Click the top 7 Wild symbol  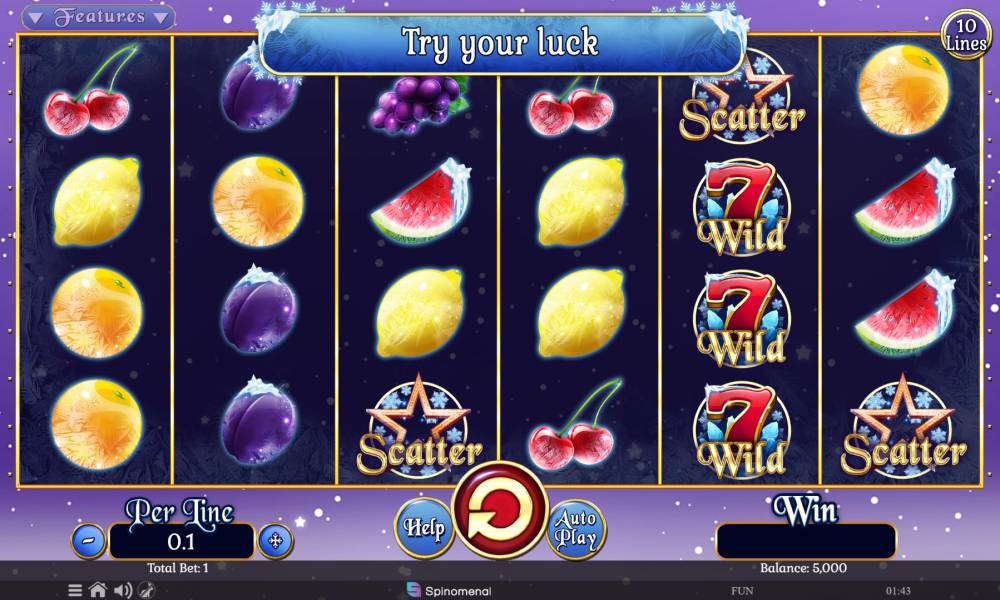coord(742,207)
